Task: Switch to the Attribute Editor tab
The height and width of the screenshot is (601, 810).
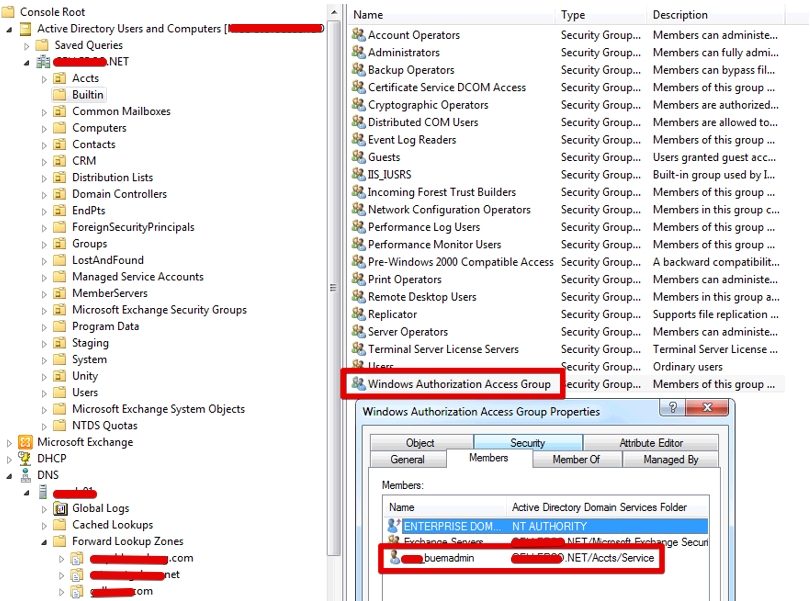Action: point(650,443)
